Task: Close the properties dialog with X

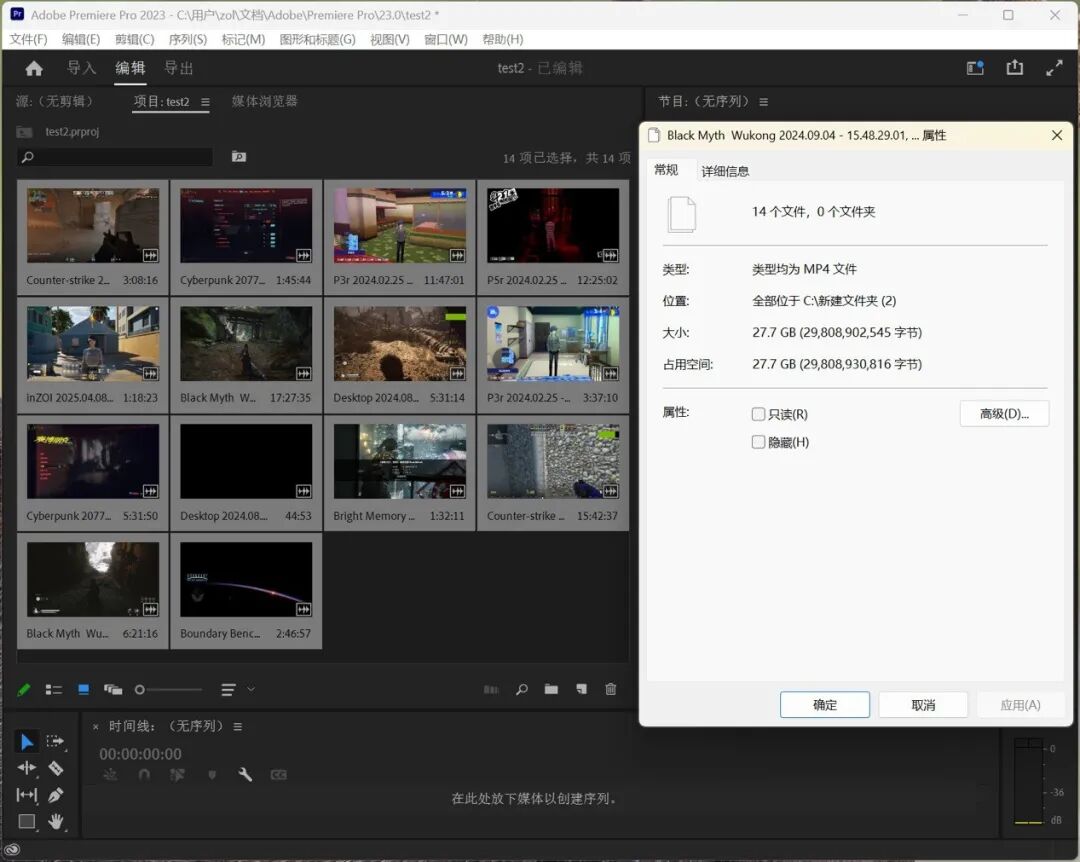Action: (x=1057, y=135)
